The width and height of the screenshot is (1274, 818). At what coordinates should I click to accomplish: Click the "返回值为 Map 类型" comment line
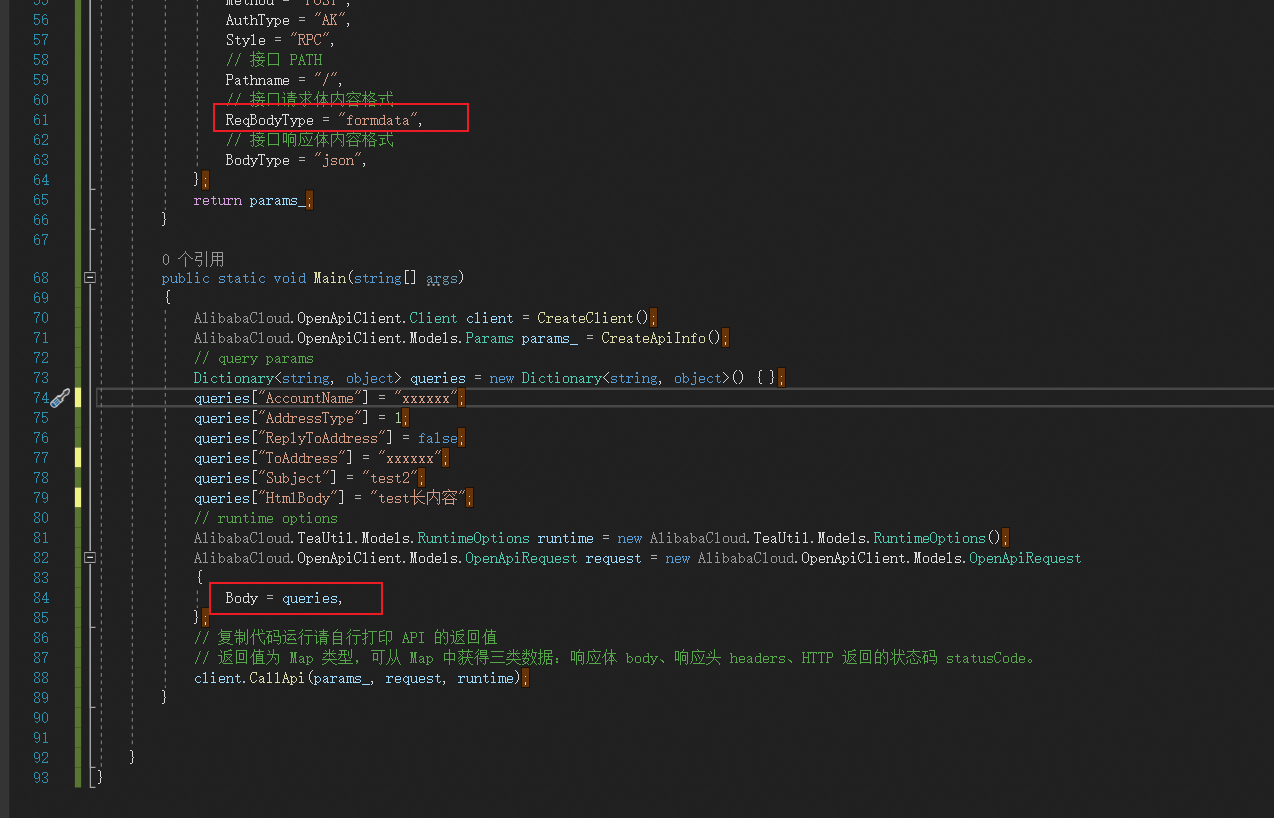tap(615, 658)
